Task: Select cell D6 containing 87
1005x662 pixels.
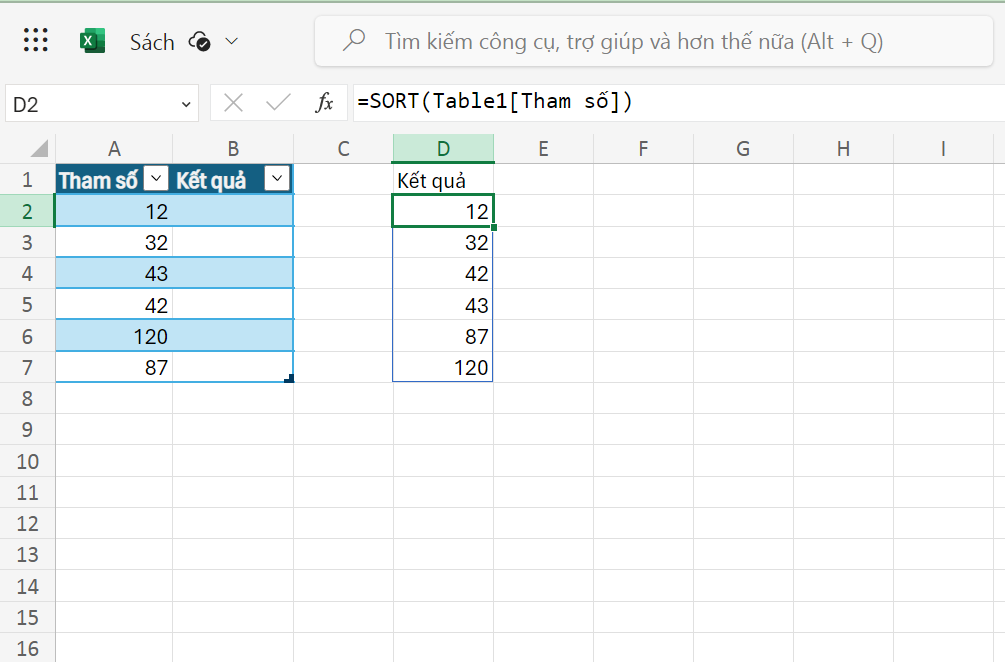Action: tap(443, 336)
